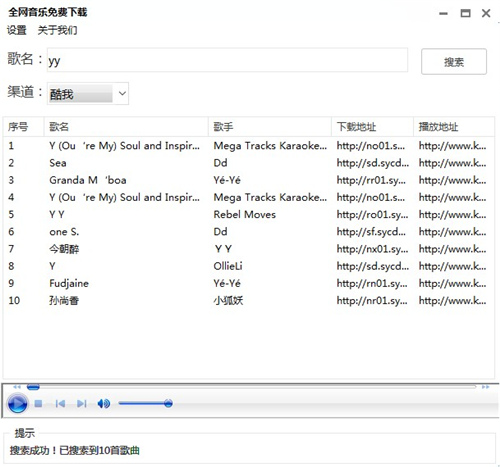The image size is (500, 467).
Task: Click the playback seek bar thumb
Action: pos(33,387)
